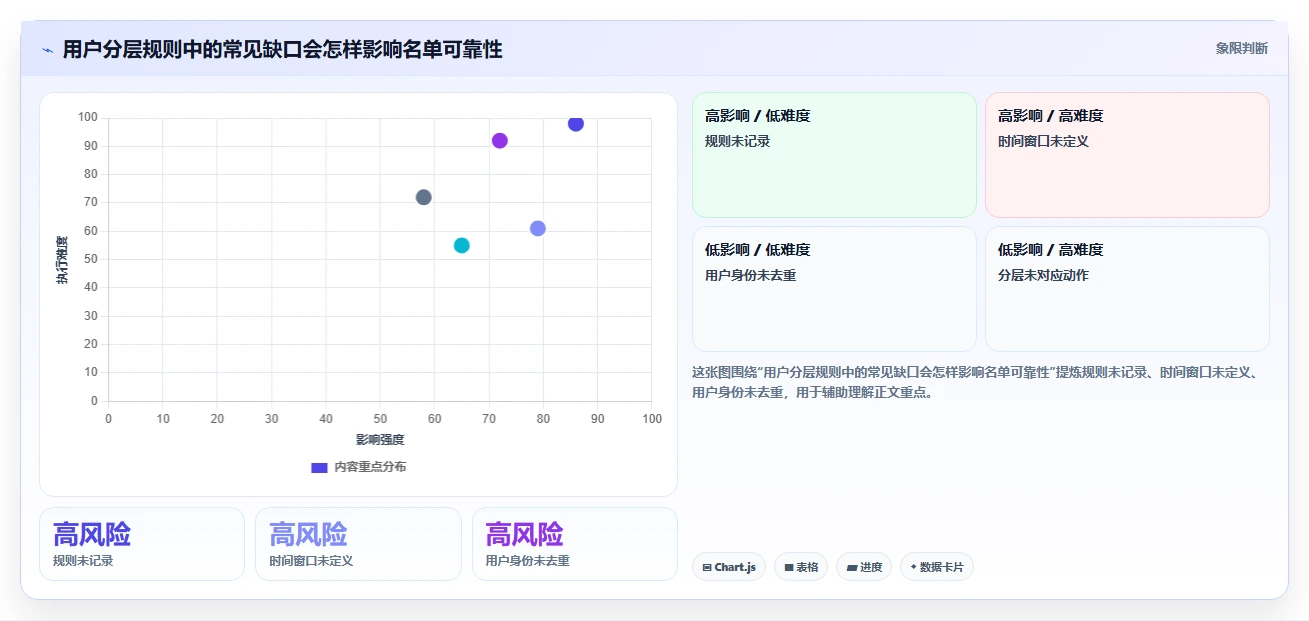Select the light periwinkle point at impact 79
This screenshot has height=621, width=1309.
click(538, 228)
